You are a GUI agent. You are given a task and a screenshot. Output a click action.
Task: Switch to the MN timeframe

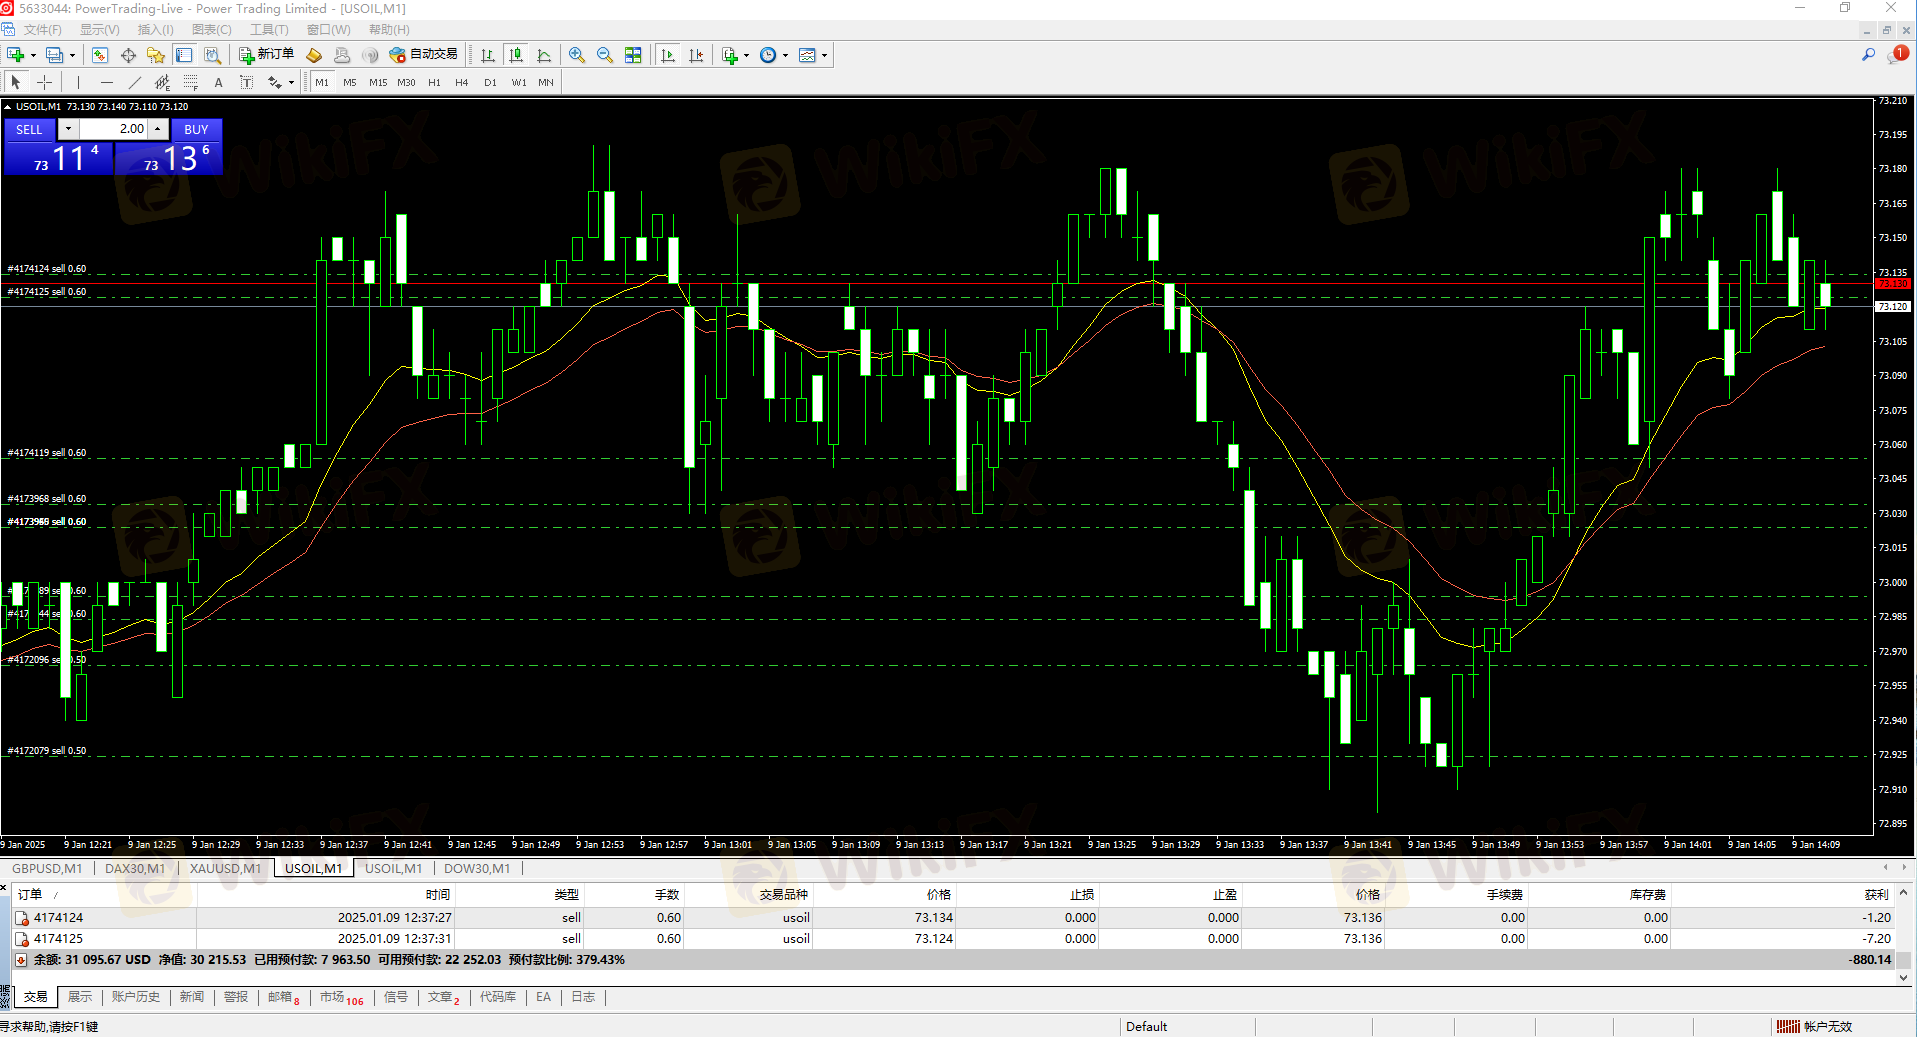coord(546,82)
